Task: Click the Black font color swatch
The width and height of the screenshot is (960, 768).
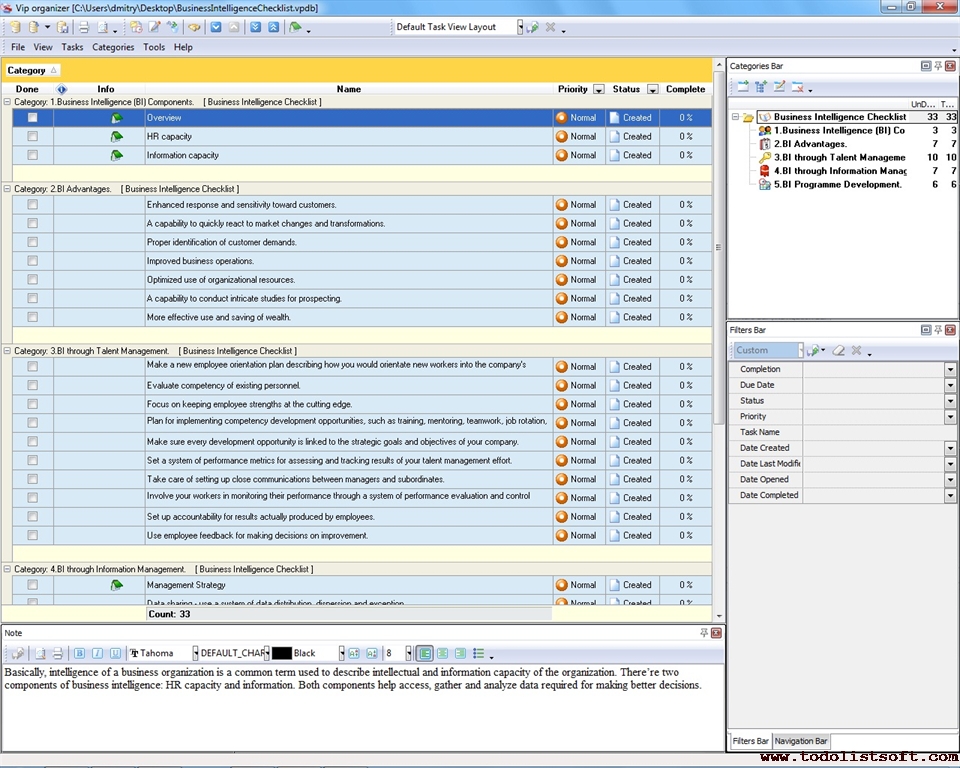Action: coord(282,653)
